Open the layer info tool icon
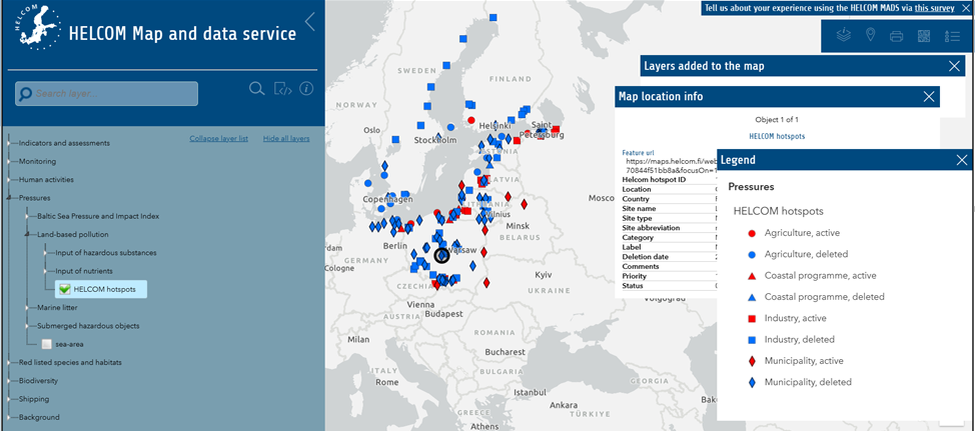 844,35
